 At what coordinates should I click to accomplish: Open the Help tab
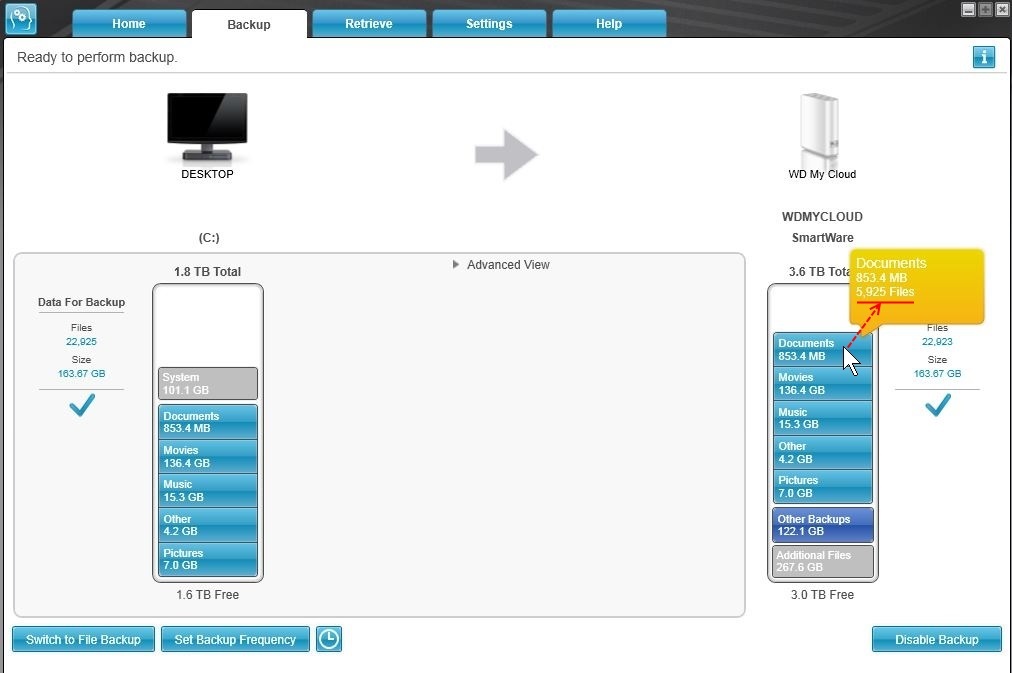pos(609,24)
